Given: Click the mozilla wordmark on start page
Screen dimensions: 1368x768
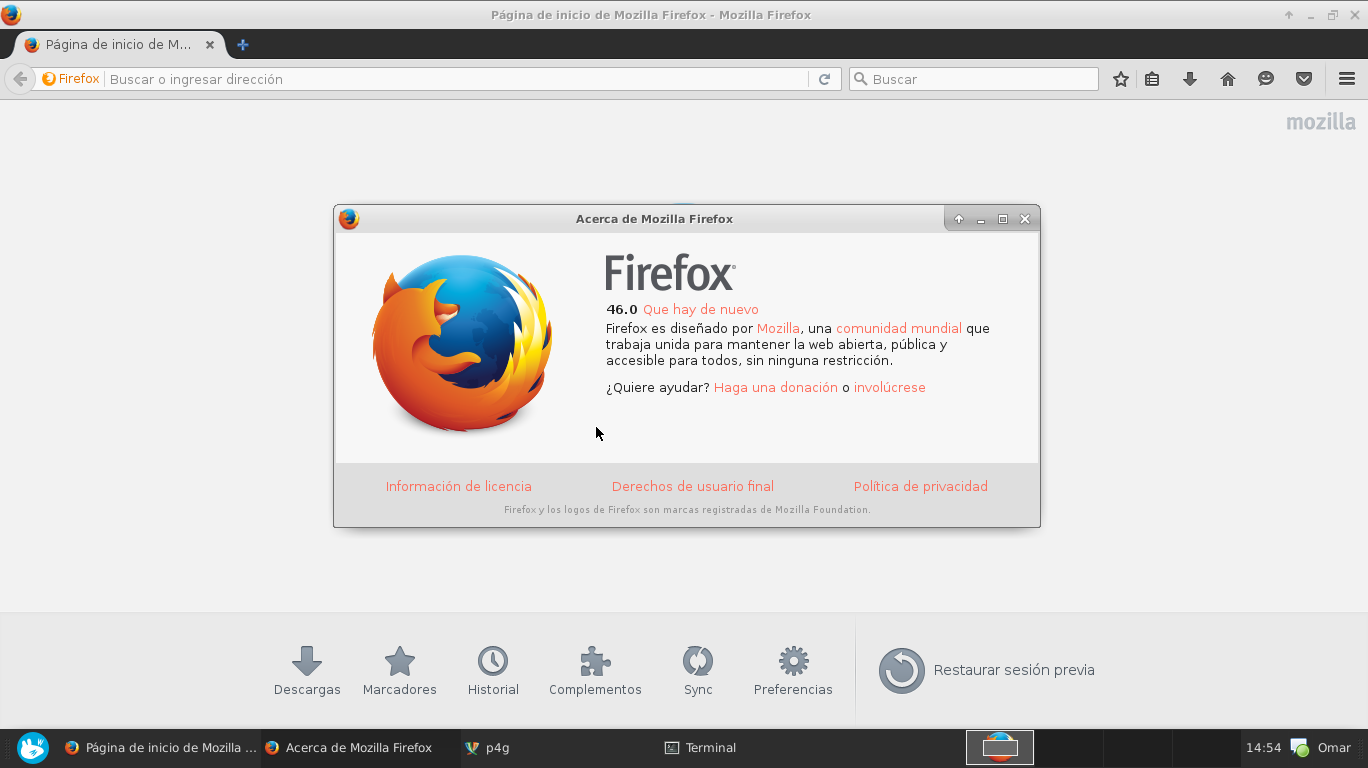Looking at the screenshot, I should (x=1321, y=123).
